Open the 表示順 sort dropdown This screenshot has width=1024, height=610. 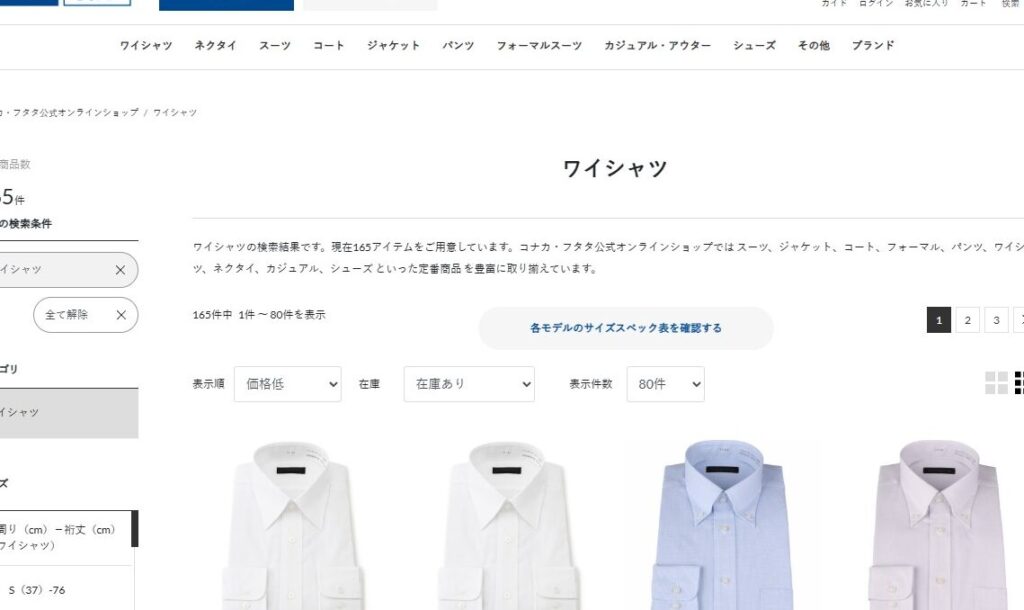[x=287, y=384]
